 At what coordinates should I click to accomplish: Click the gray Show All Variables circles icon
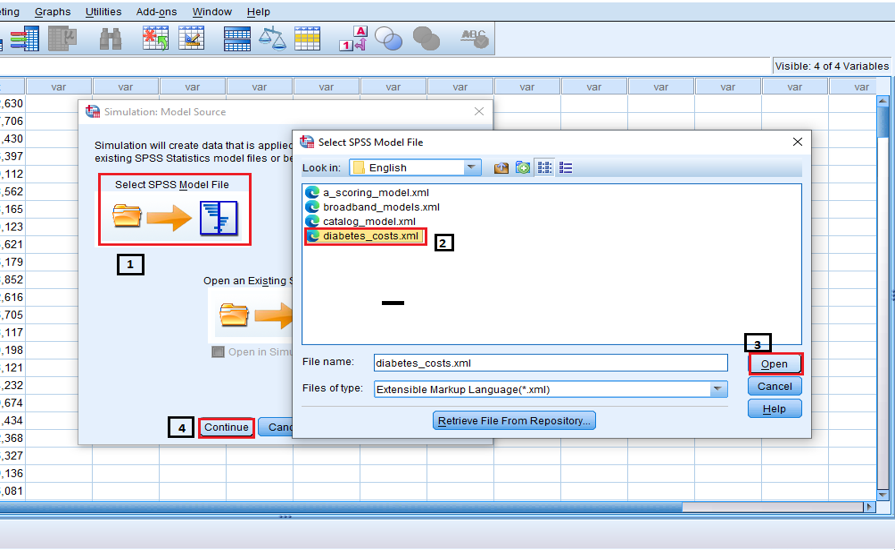click(x=426, y=39)
